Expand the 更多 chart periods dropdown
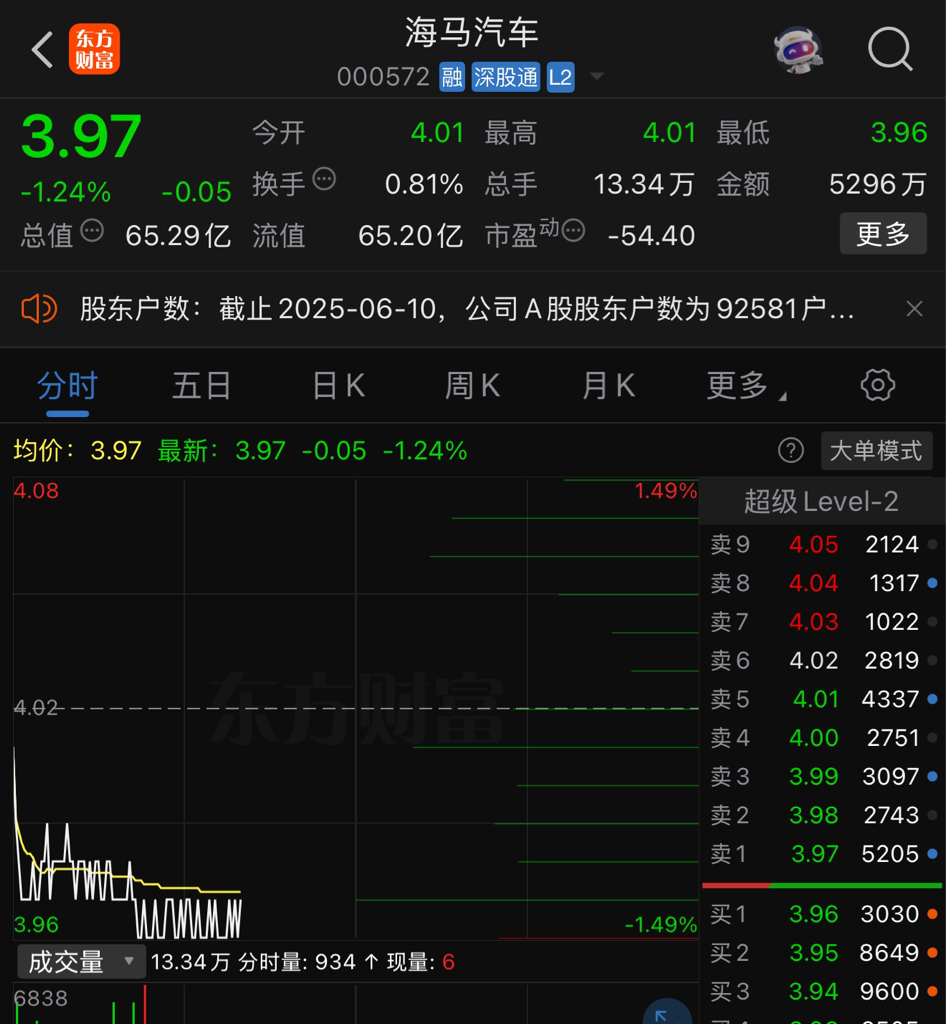This screenshot has width=946, height=1024. click(x=746, y=386)
